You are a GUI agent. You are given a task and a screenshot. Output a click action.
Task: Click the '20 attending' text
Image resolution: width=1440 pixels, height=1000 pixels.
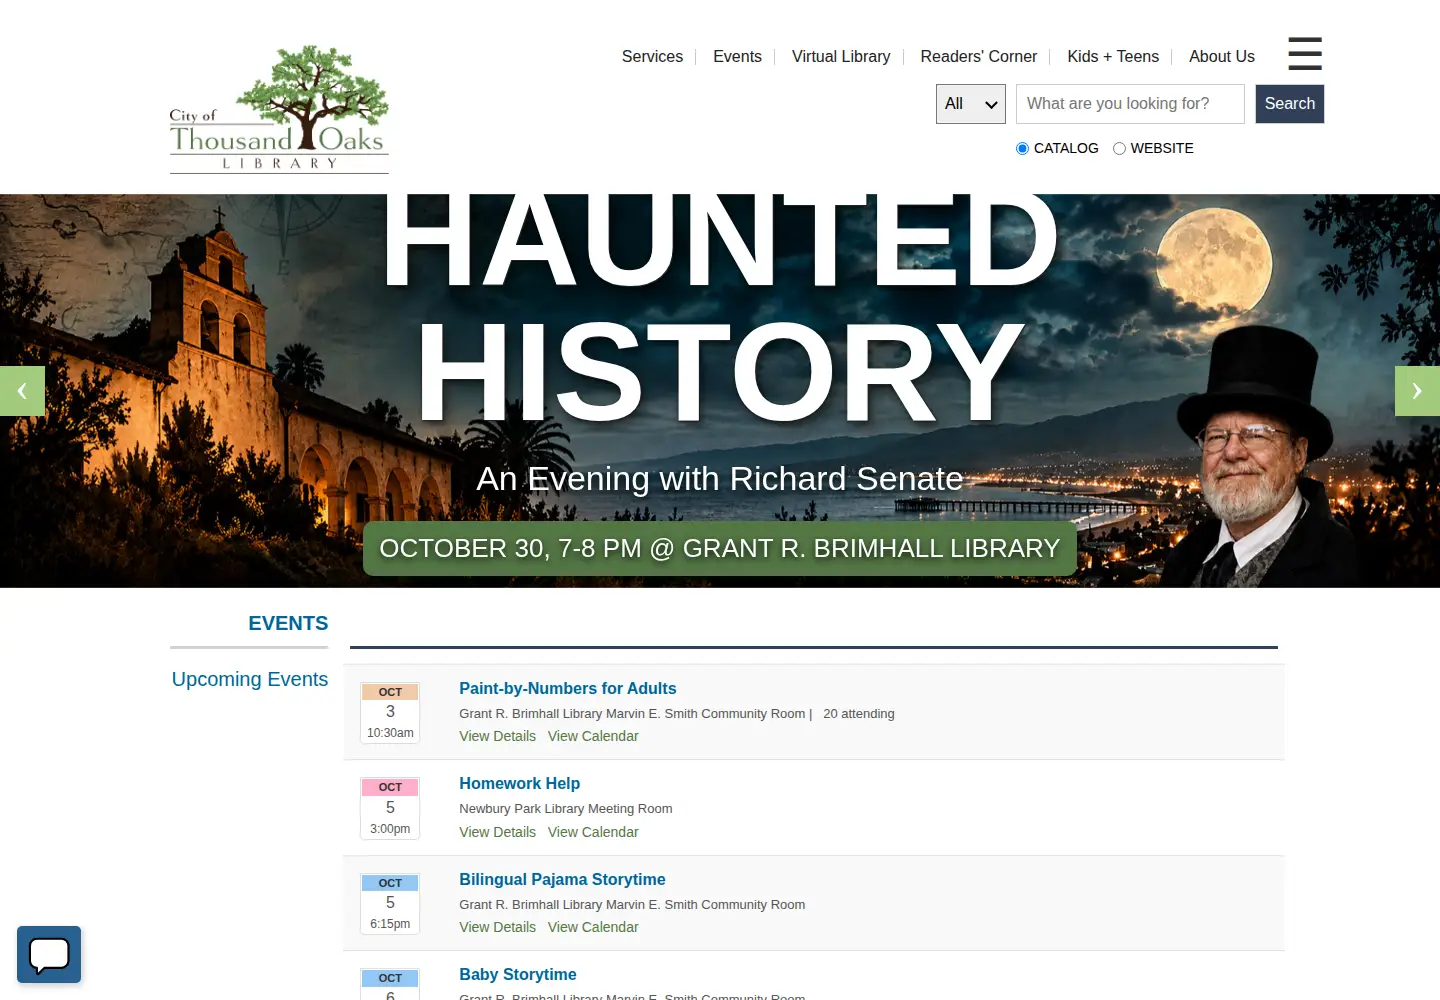(x=859, y=714)
